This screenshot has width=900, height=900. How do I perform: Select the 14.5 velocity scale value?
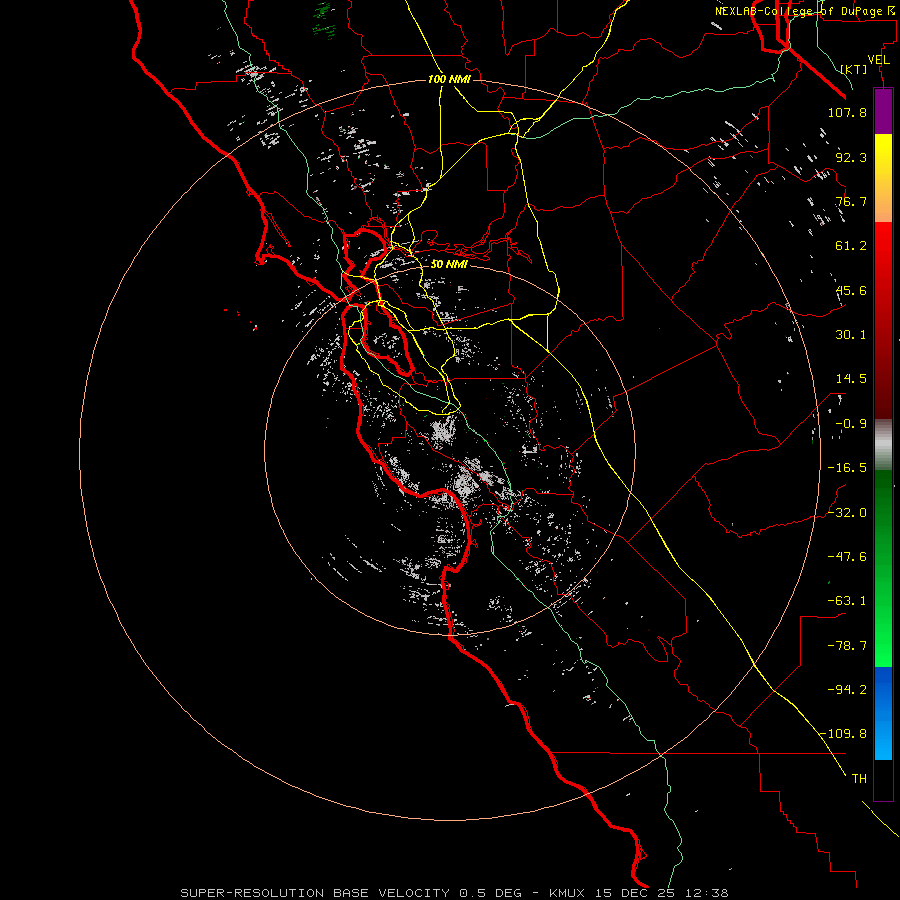(851, 379)
